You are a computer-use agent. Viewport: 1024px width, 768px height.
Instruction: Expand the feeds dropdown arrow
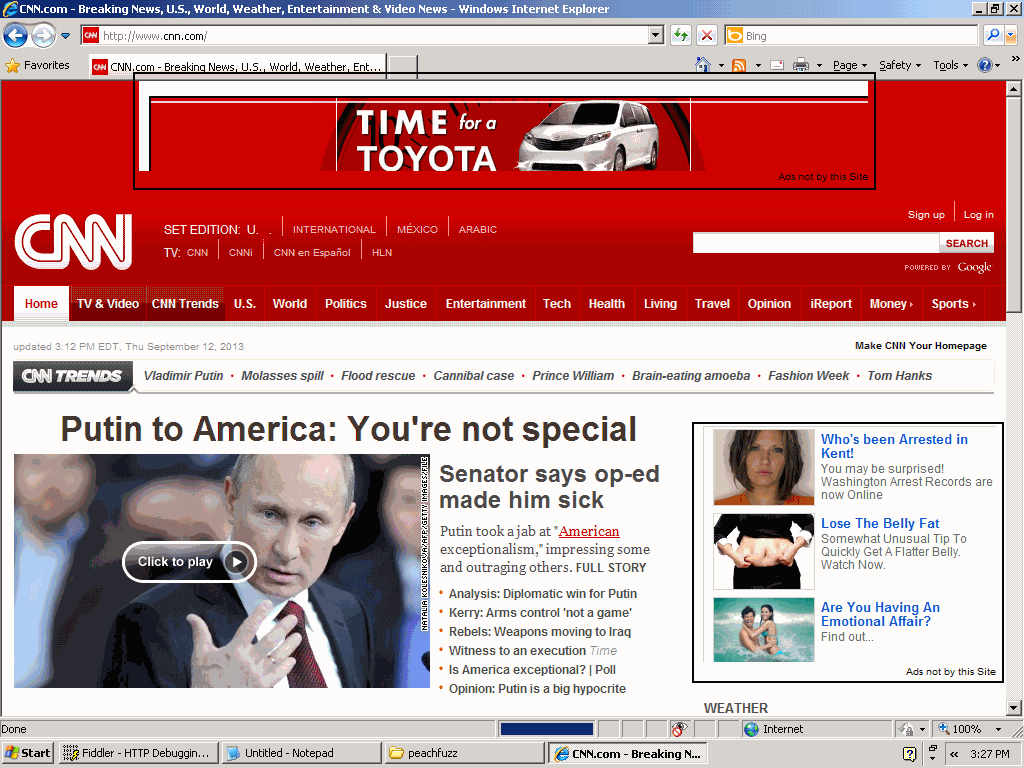click(x=758, y=65)
